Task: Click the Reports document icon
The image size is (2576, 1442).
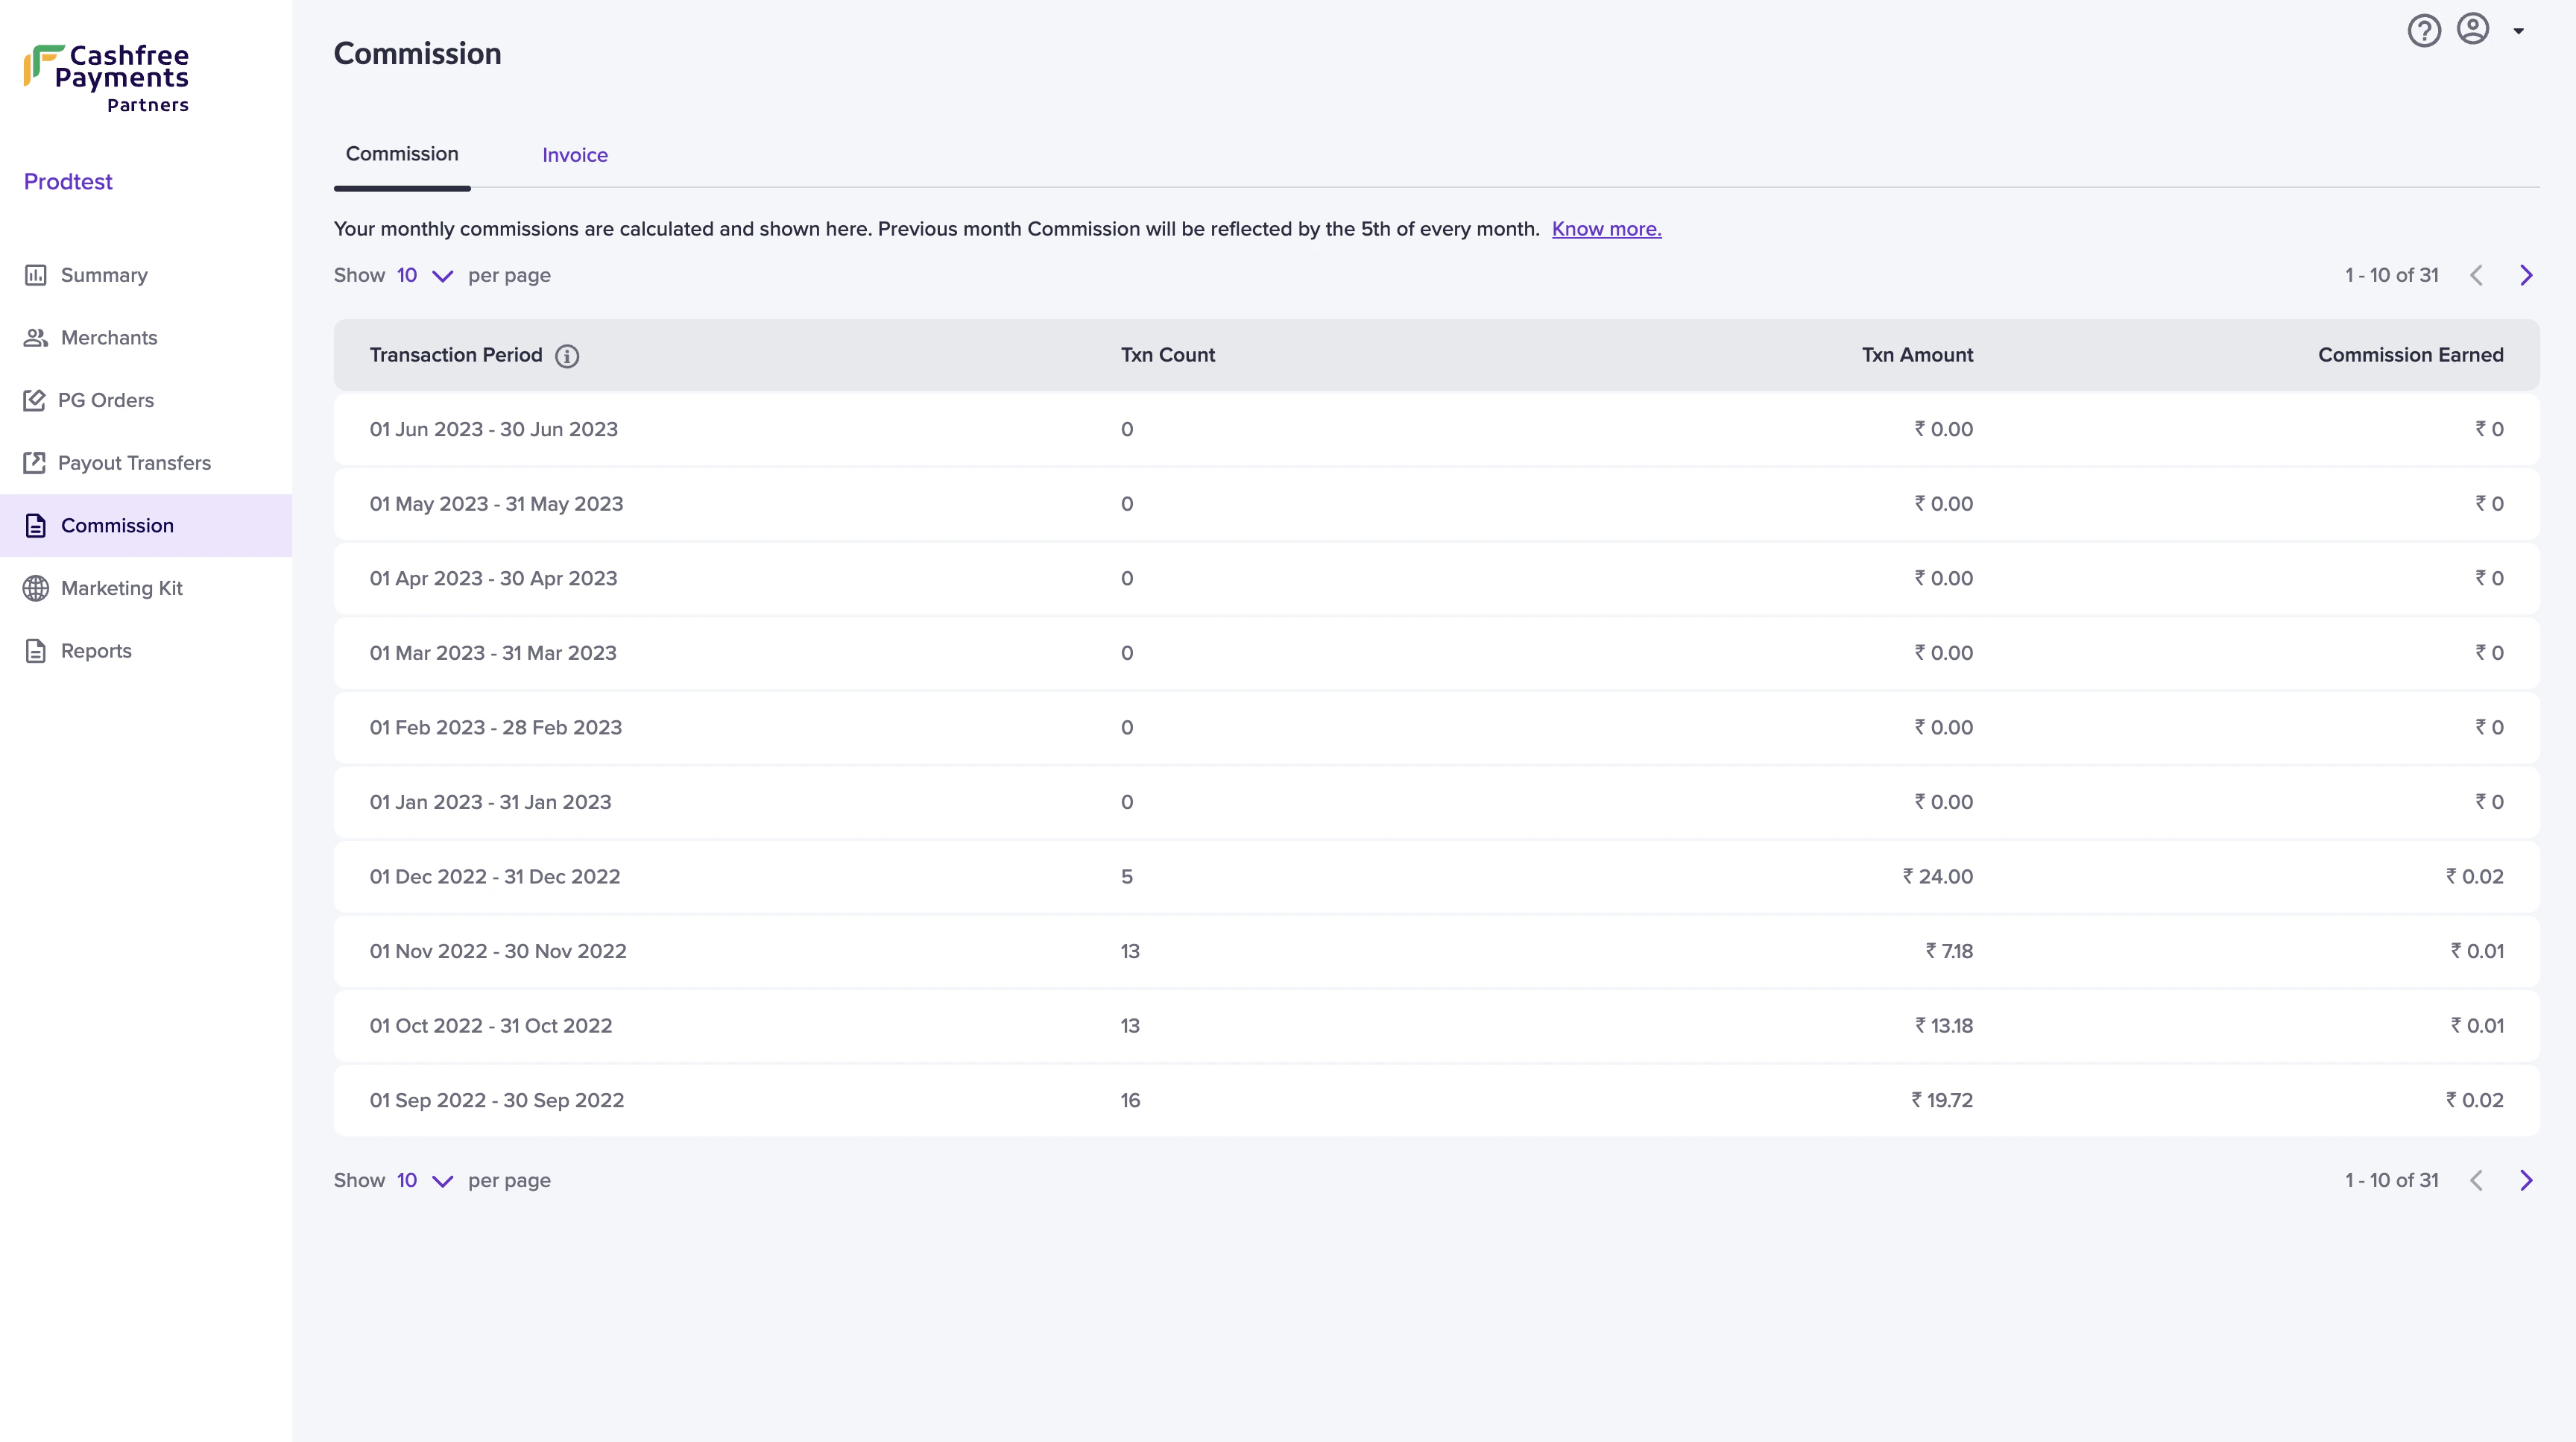Action: 36,651
